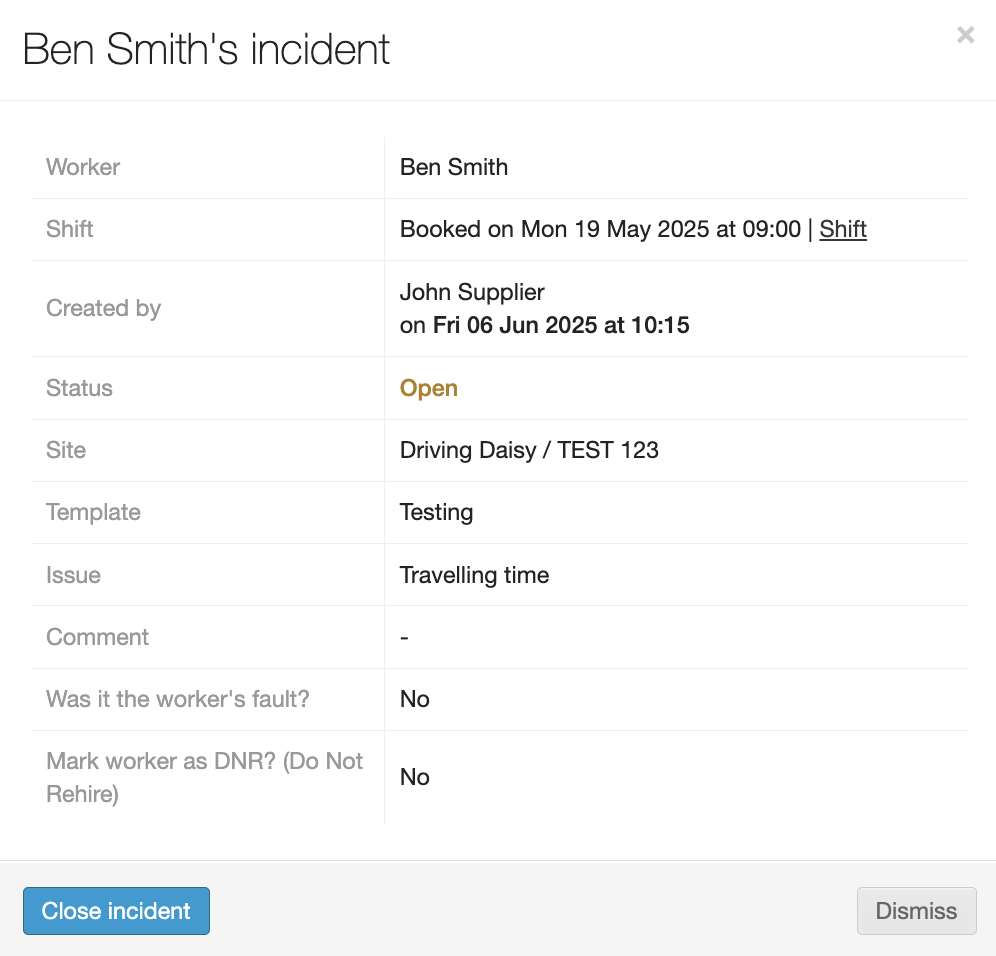The height and width of the screenshot is (956, 996).
Task: Dismiss the incident dialog
Action: pos(916,911)
